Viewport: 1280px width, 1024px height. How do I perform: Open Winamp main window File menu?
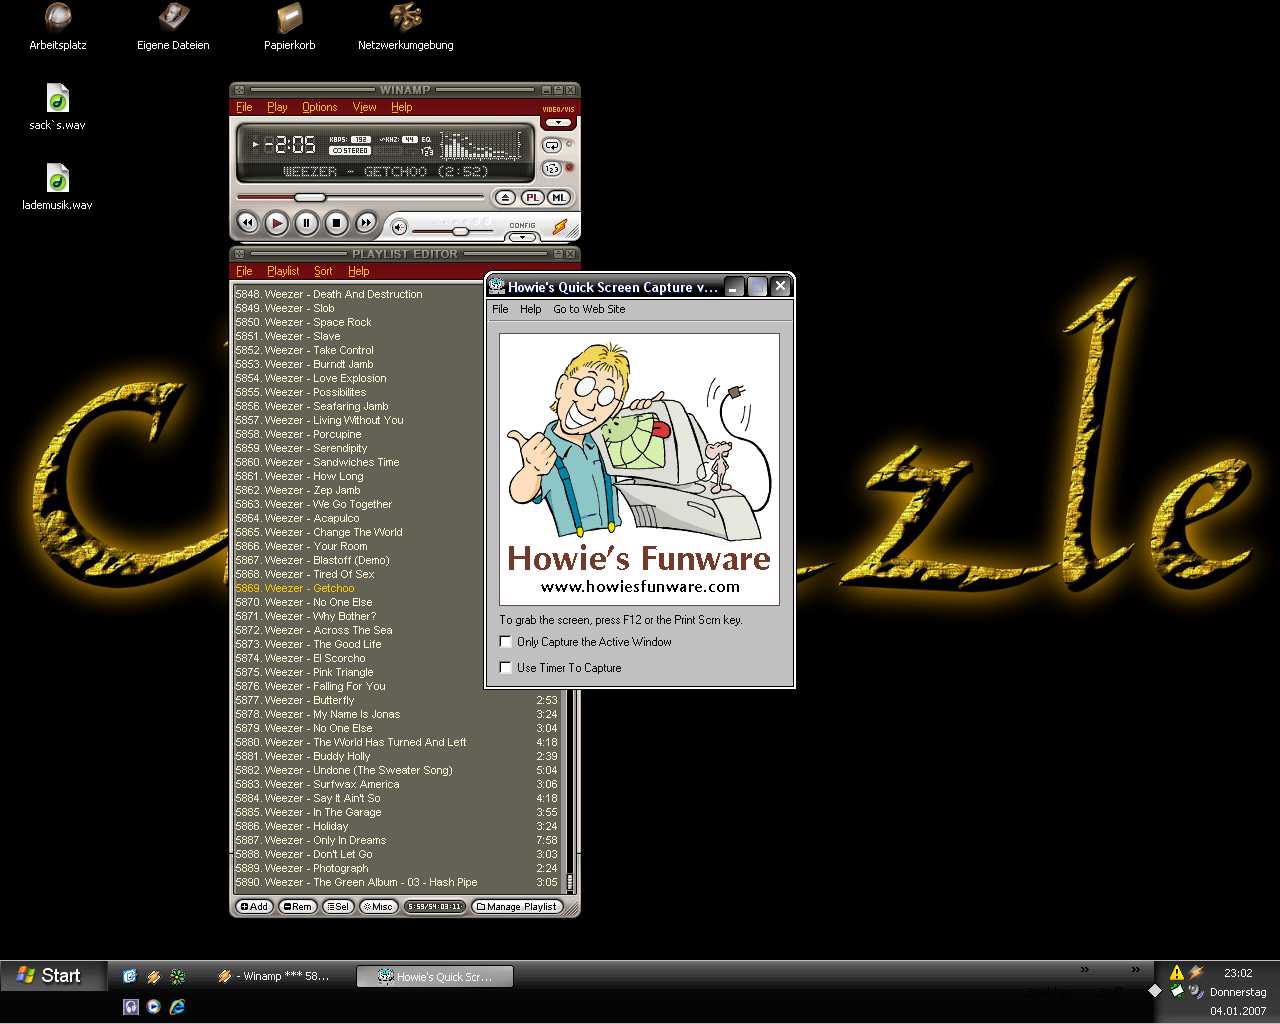(x=244, y=107)
